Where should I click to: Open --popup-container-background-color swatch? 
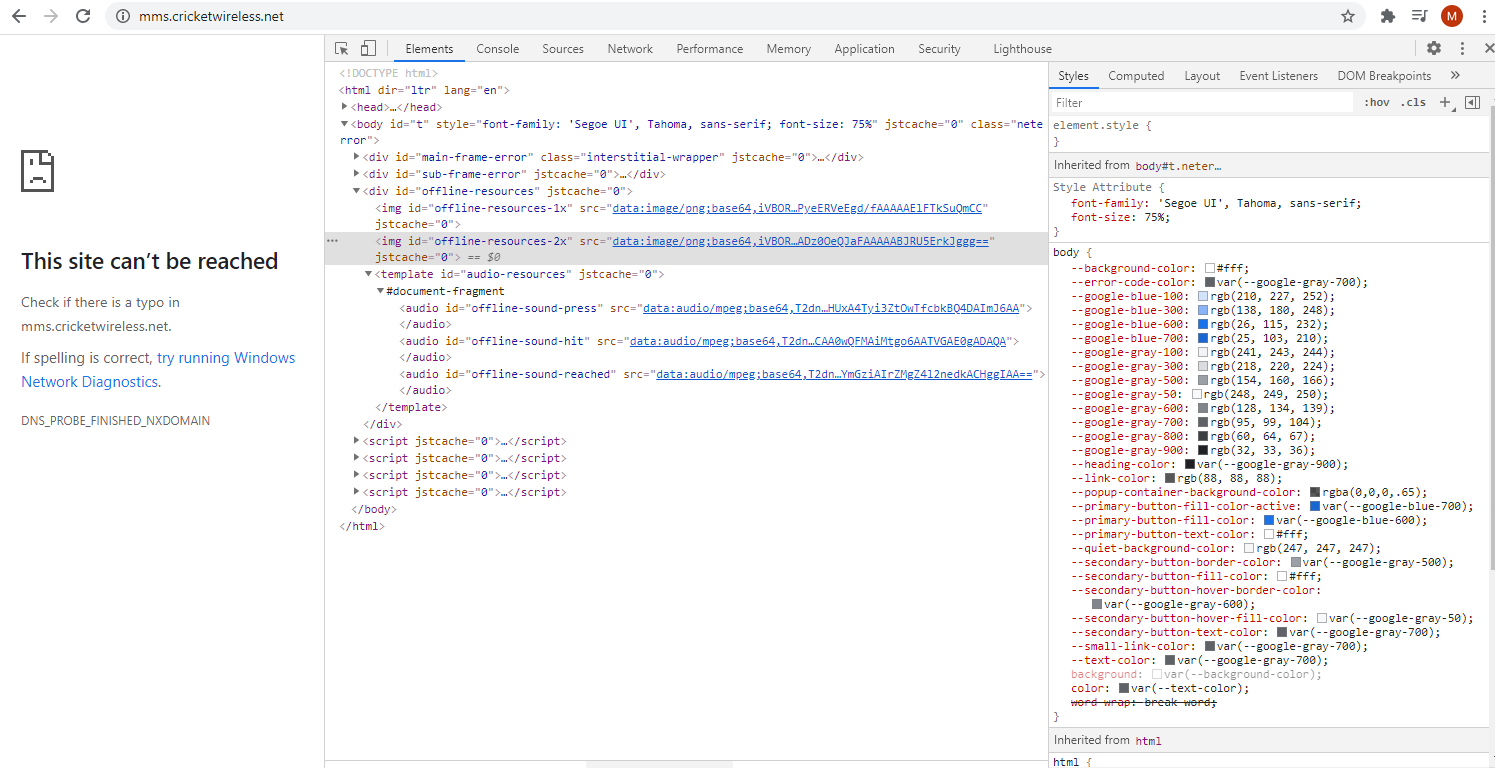tap(1315, 492)
